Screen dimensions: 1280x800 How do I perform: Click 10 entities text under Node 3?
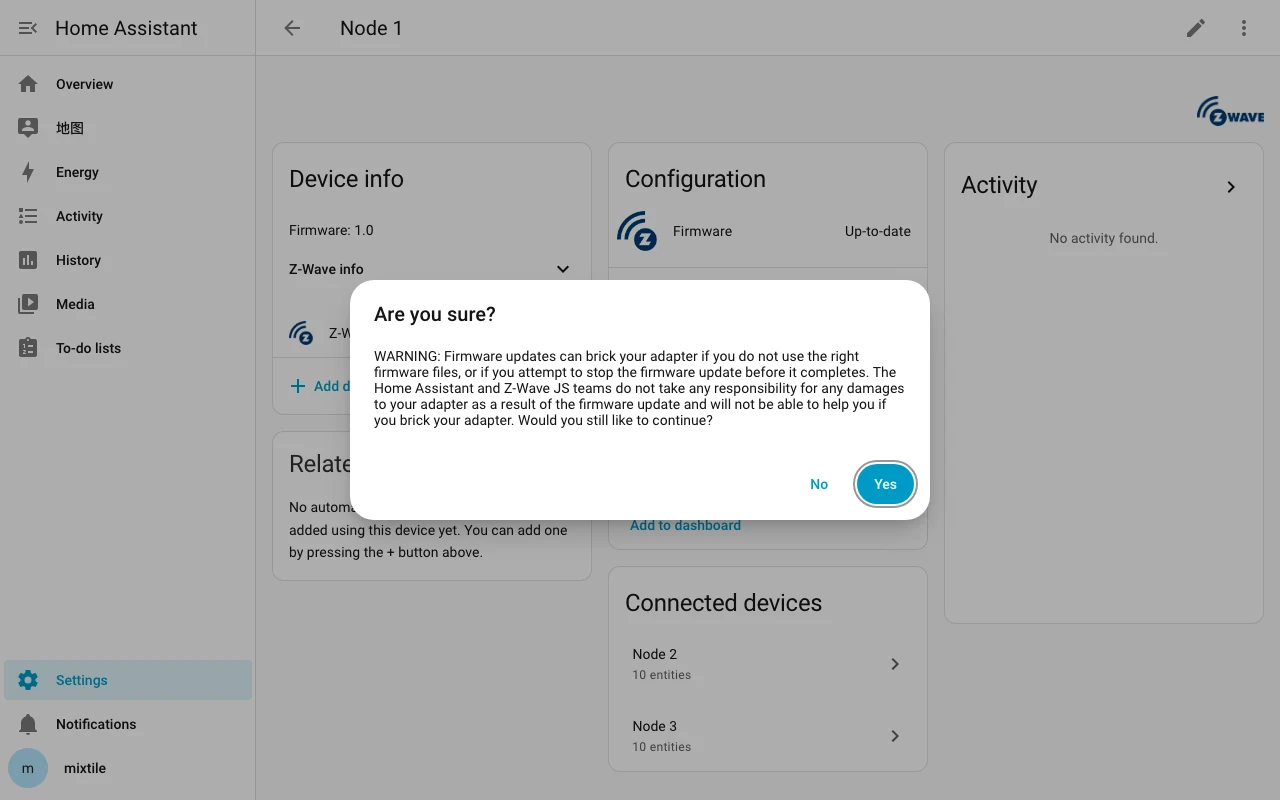pos(661,747)
